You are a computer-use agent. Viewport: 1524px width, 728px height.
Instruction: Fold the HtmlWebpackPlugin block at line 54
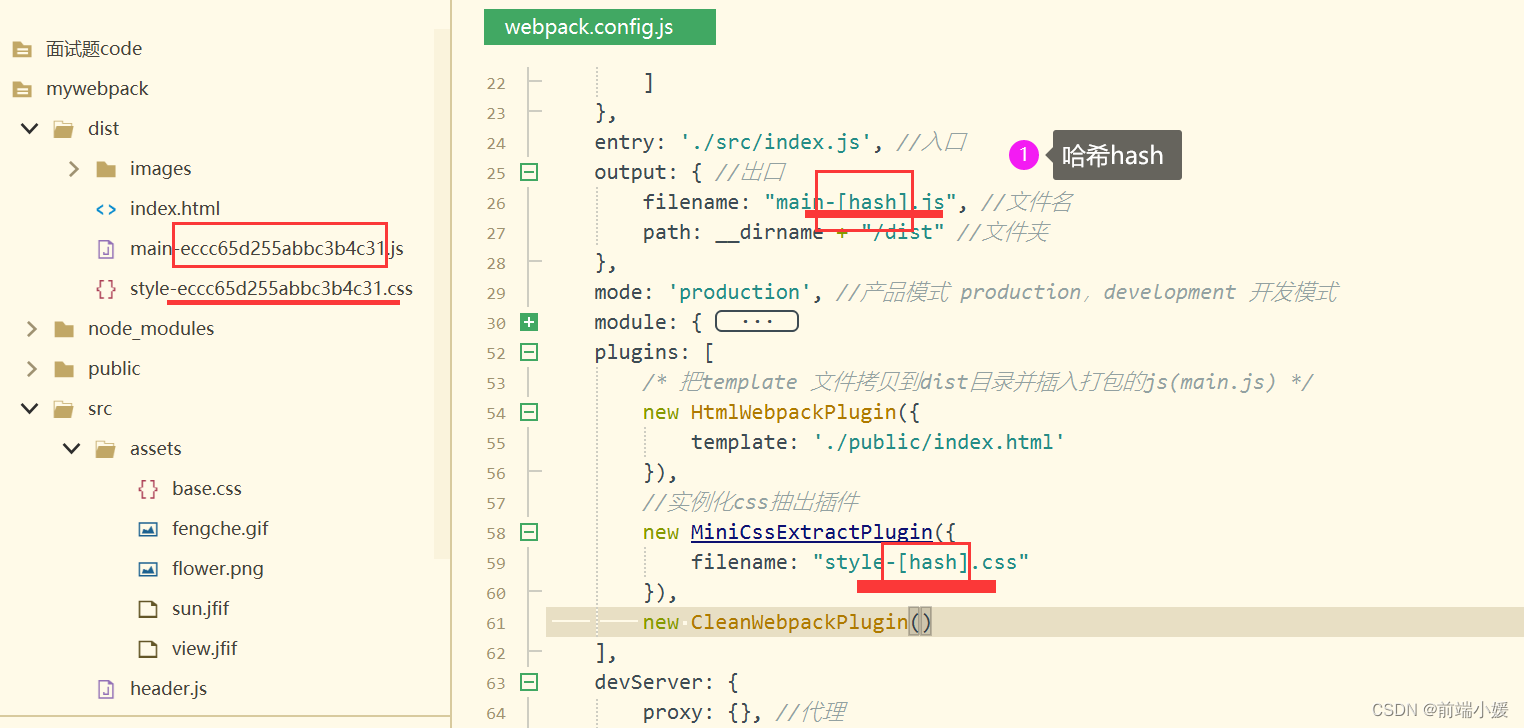point(529,412)
